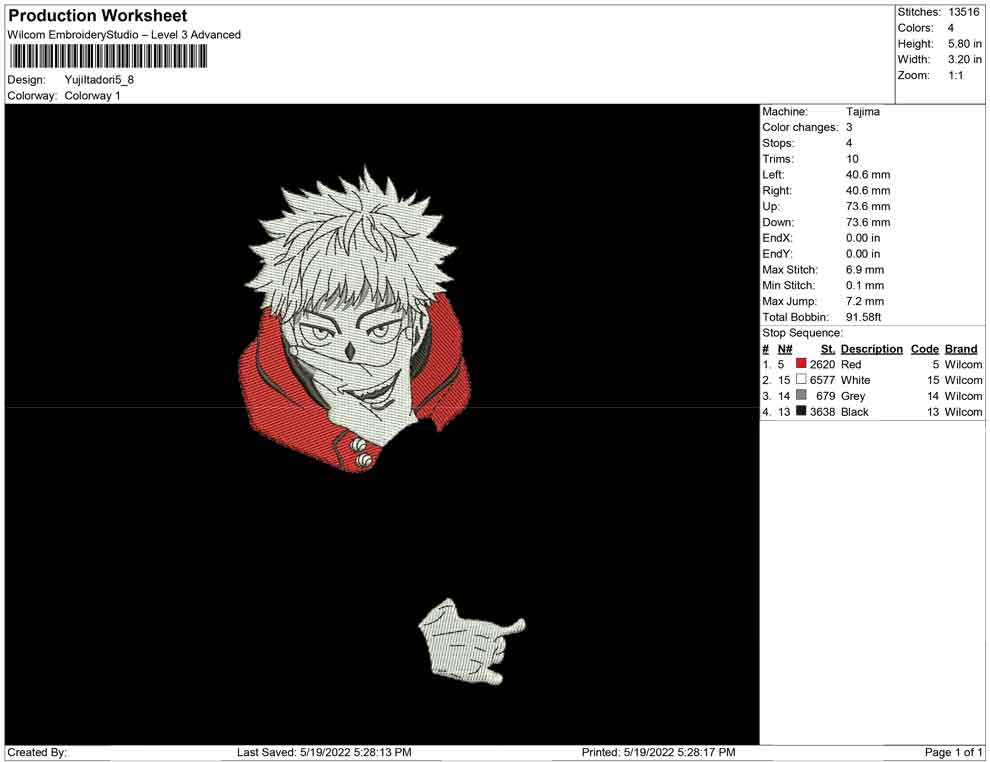Click the 'Printed: 5/19/2022 5:28:17 PM' text
Viewport: 990px width, 762px height.
(x=659, y=752)
